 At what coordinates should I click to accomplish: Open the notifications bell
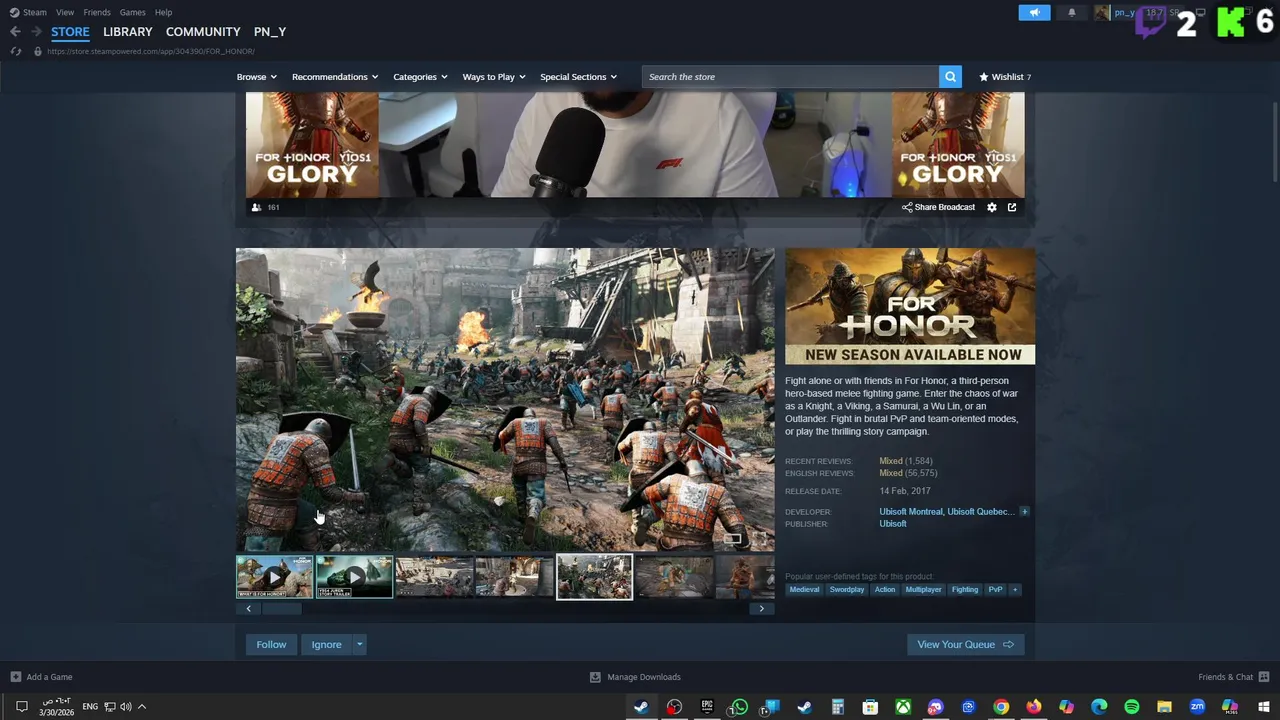pyautogui.click(x=1072, y=12)
